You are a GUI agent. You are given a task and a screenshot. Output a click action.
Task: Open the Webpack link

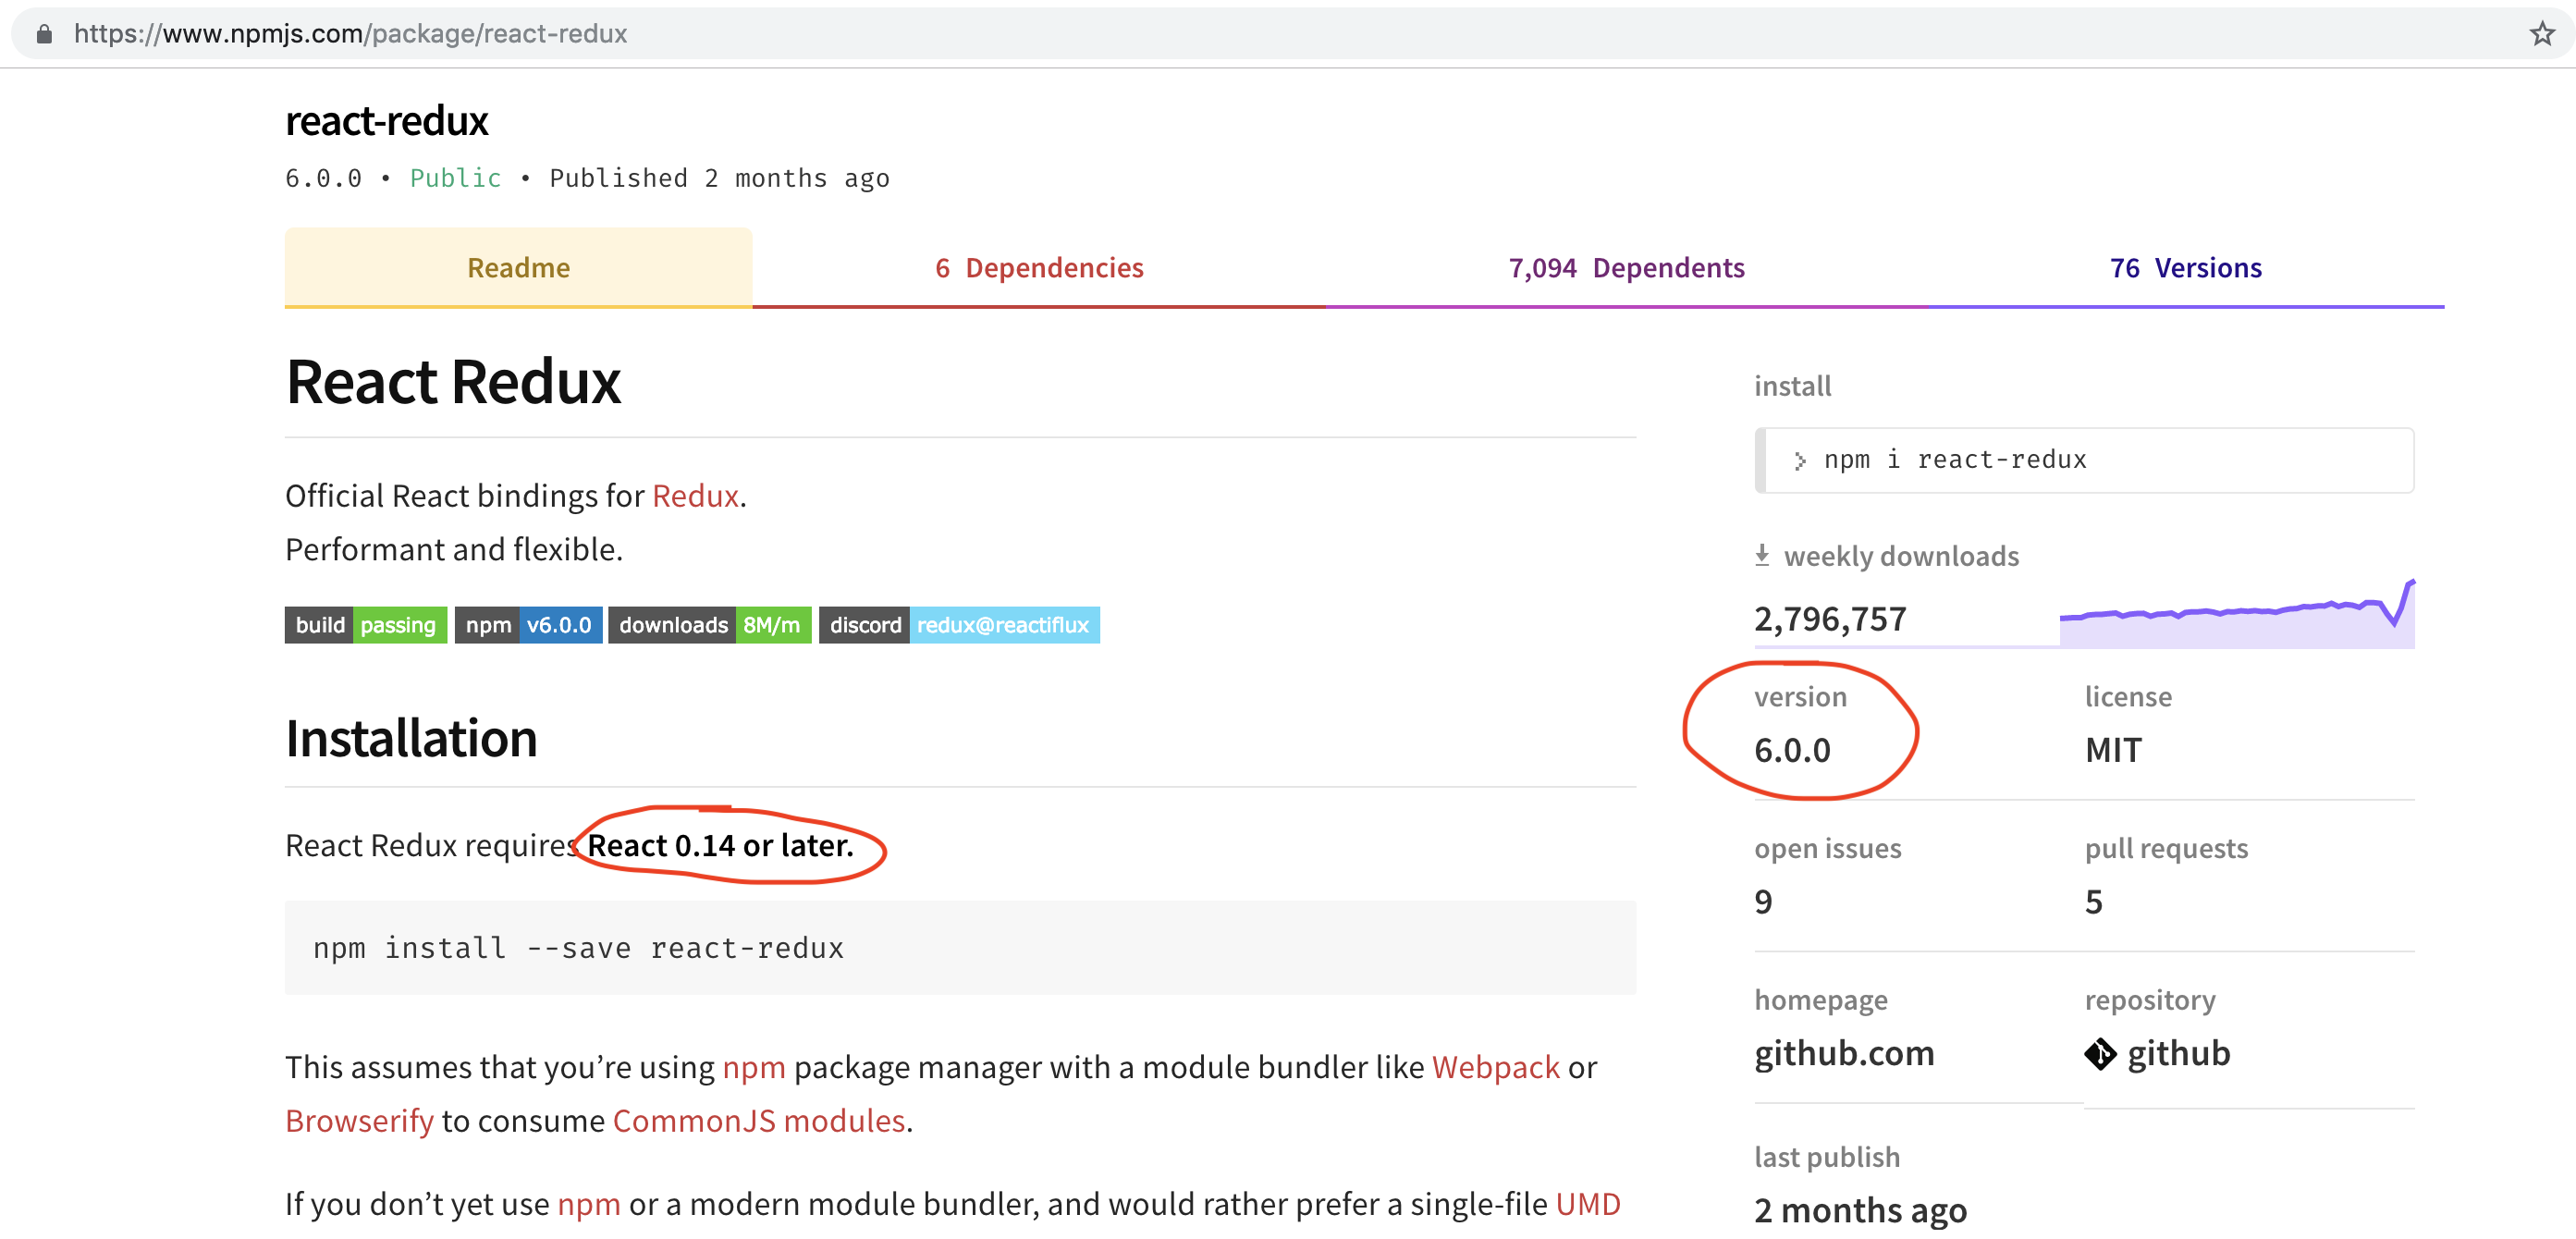1495,1067
